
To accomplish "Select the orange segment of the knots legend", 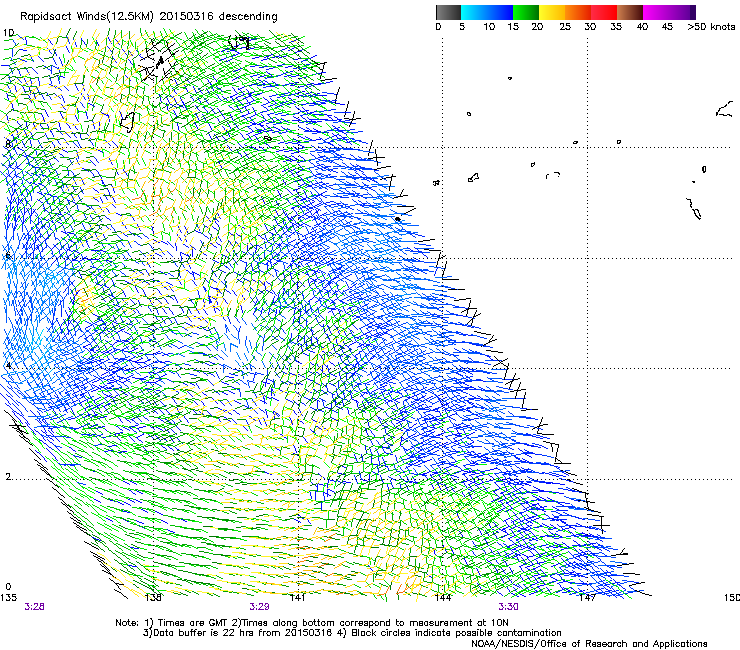I will (x=578, y=12).
